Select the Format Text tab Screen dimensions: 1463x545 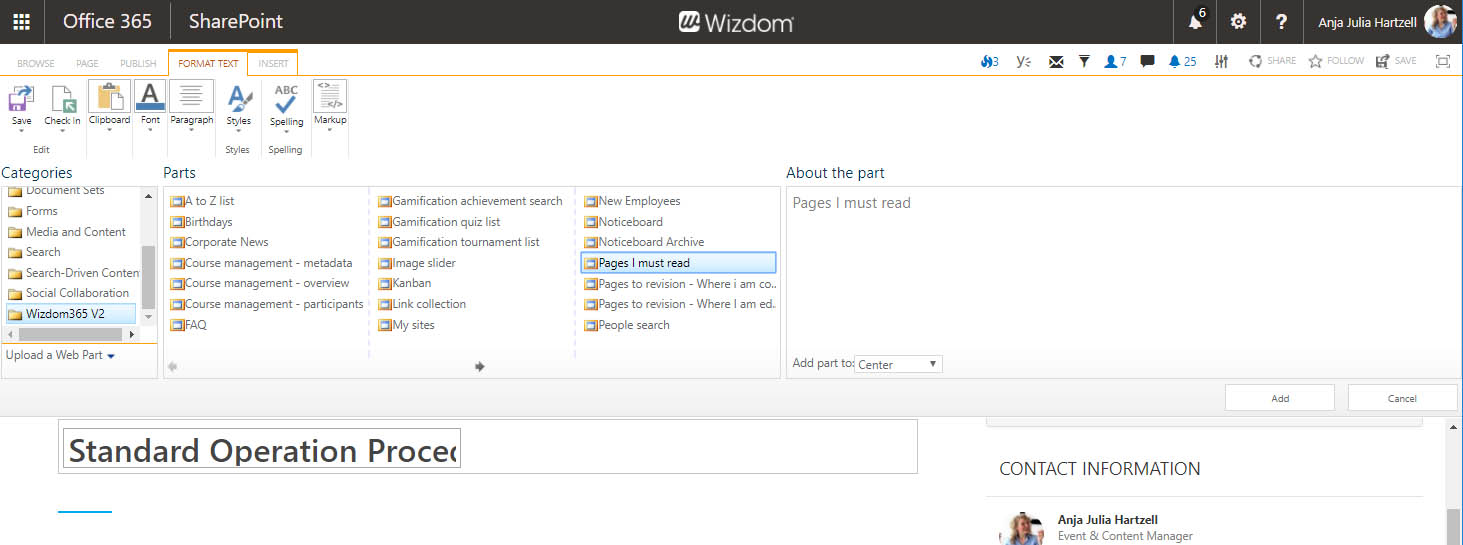(x=208, y=63)
